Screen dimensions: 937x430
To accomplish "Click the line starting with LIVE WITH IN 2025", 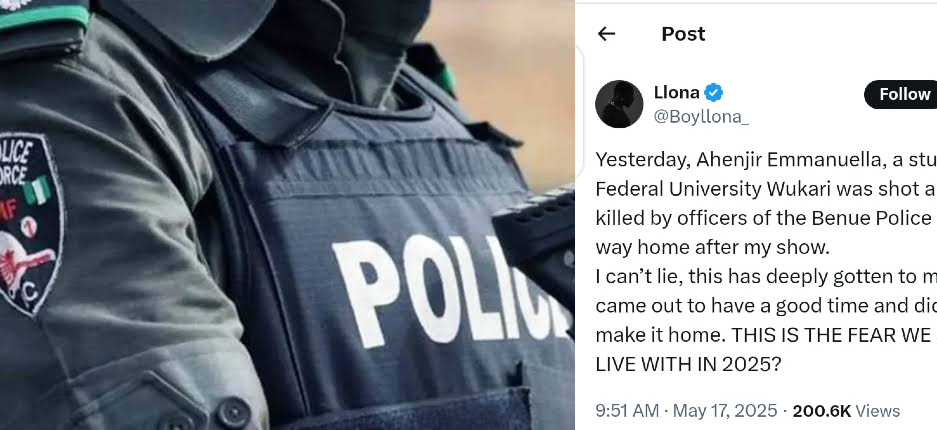I will 688,364.
